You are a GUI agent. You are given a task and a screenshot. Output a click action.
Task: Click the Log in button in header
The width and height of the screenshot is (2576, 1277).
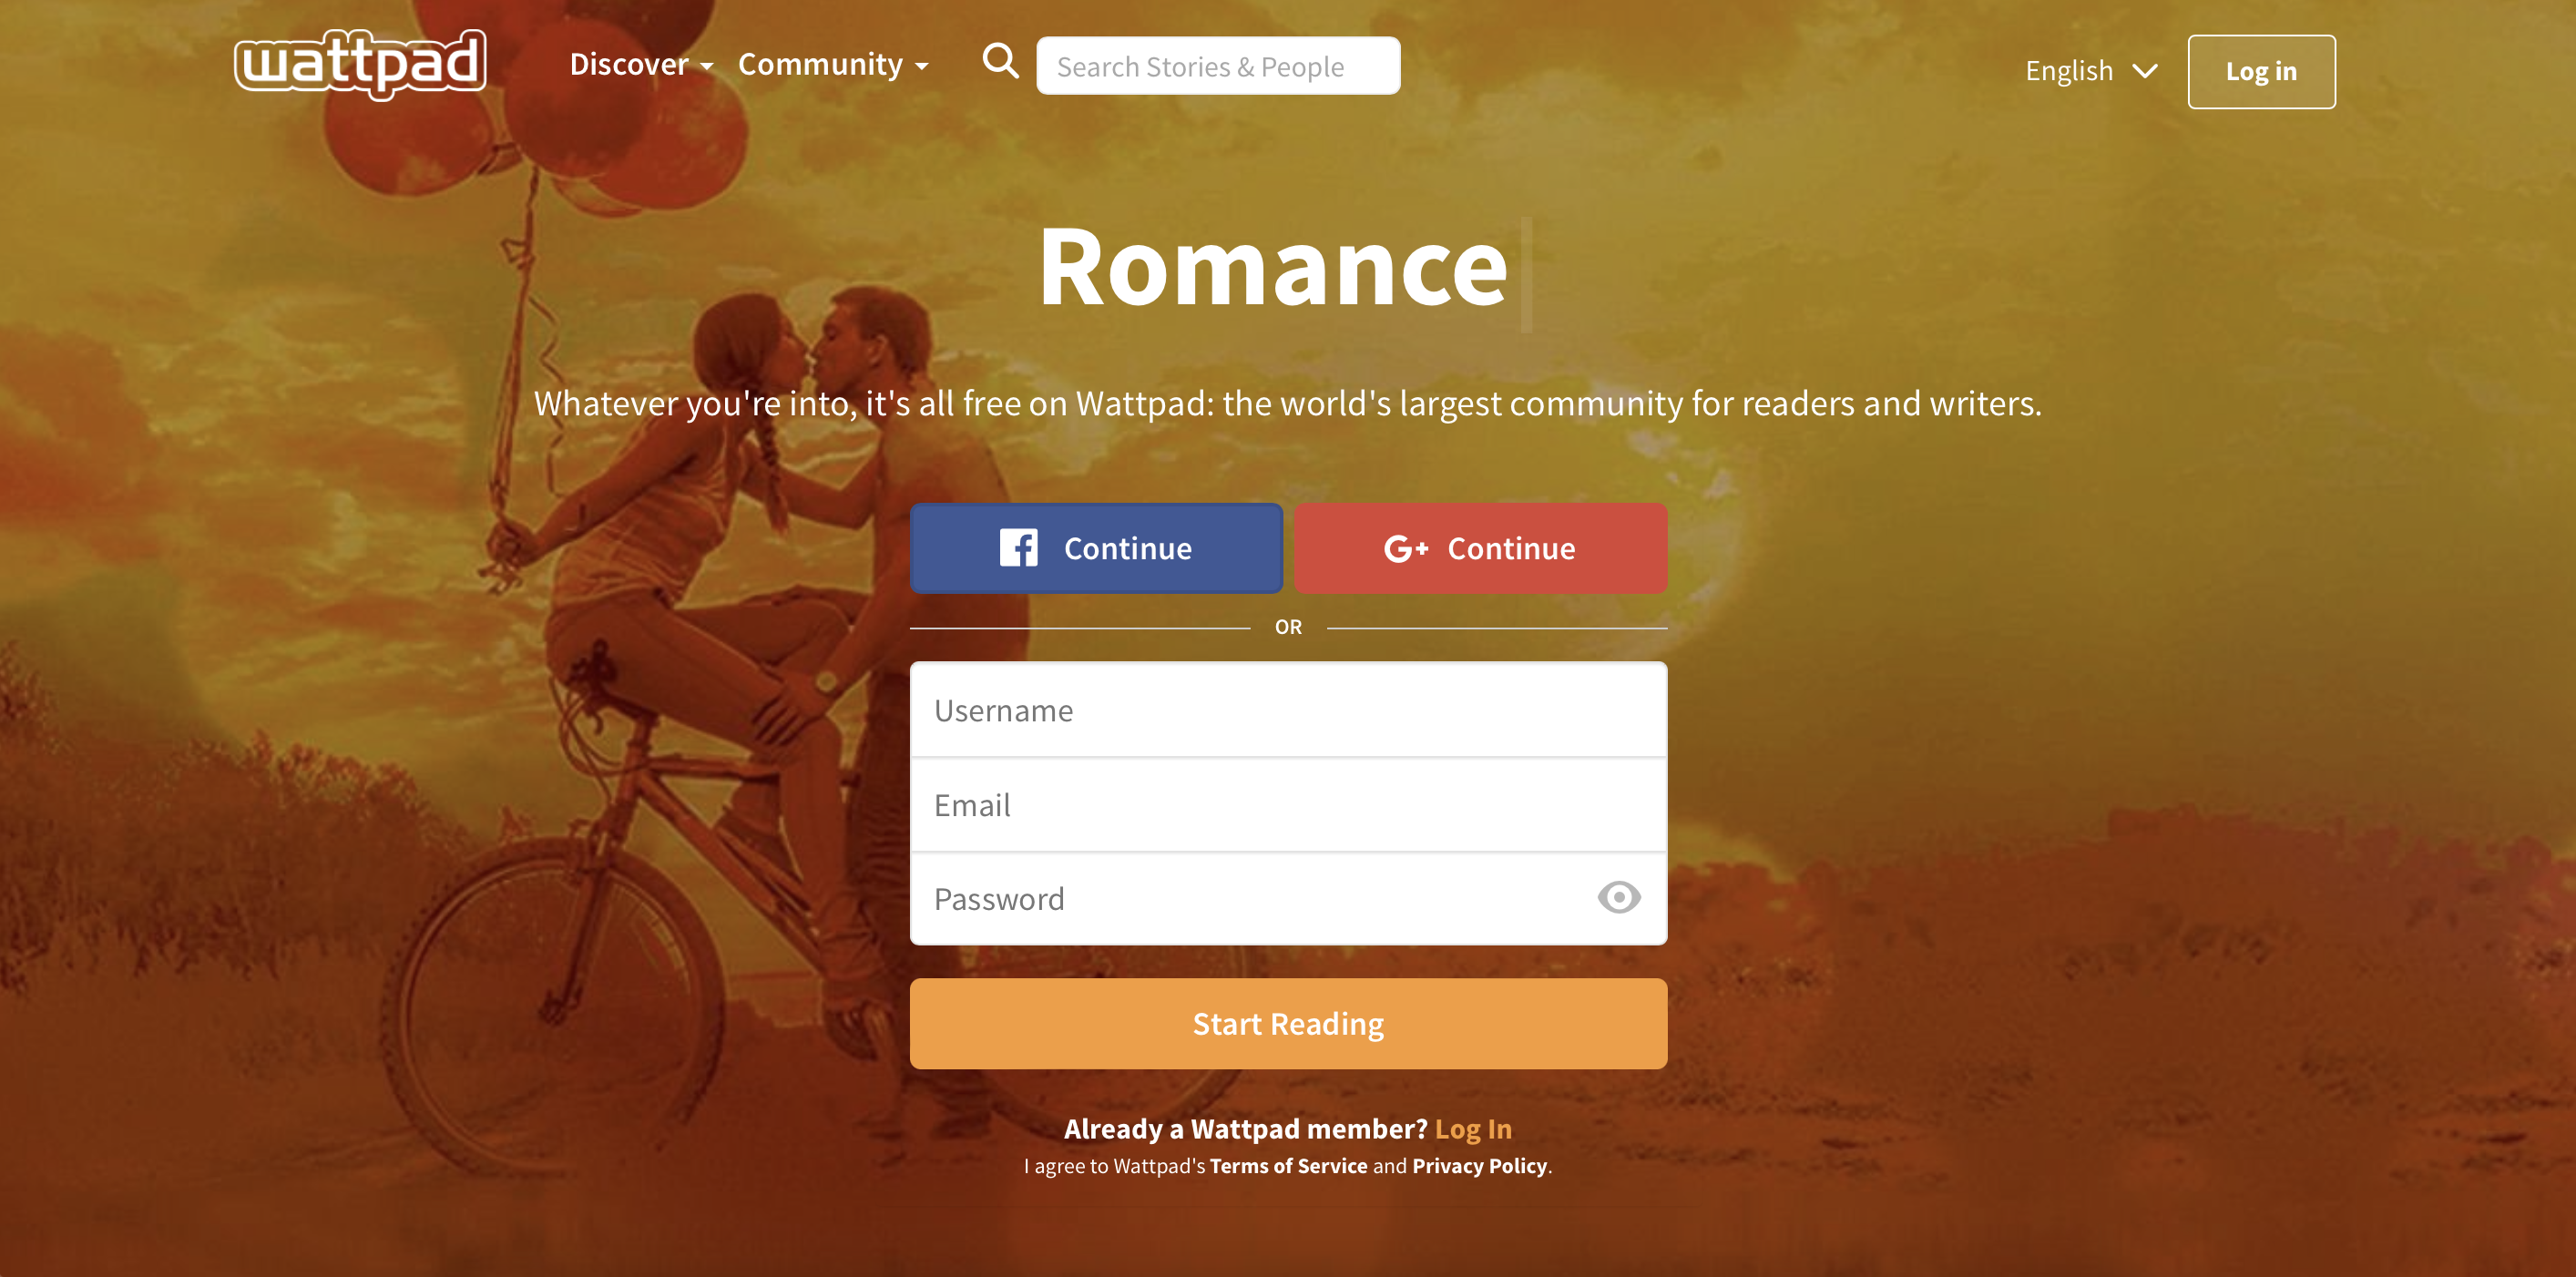[2261, 72]
